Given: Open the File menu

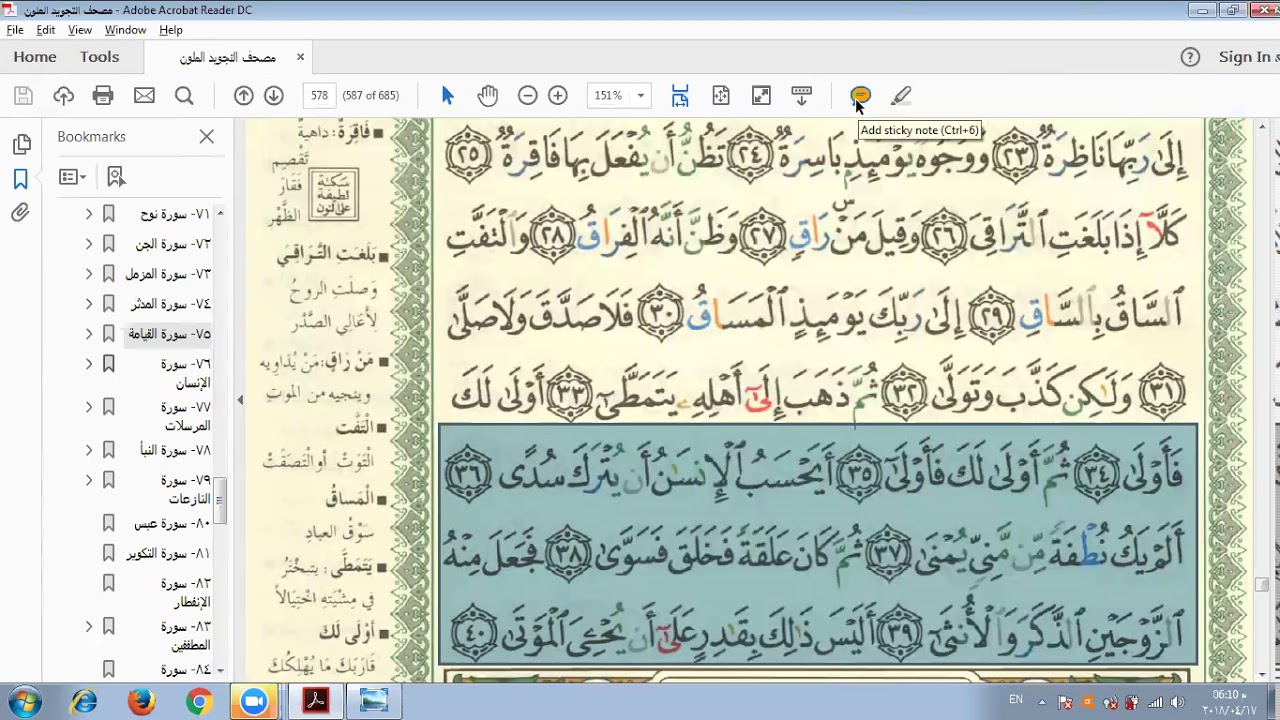Looking at the screenshot, I should [15, 30].
